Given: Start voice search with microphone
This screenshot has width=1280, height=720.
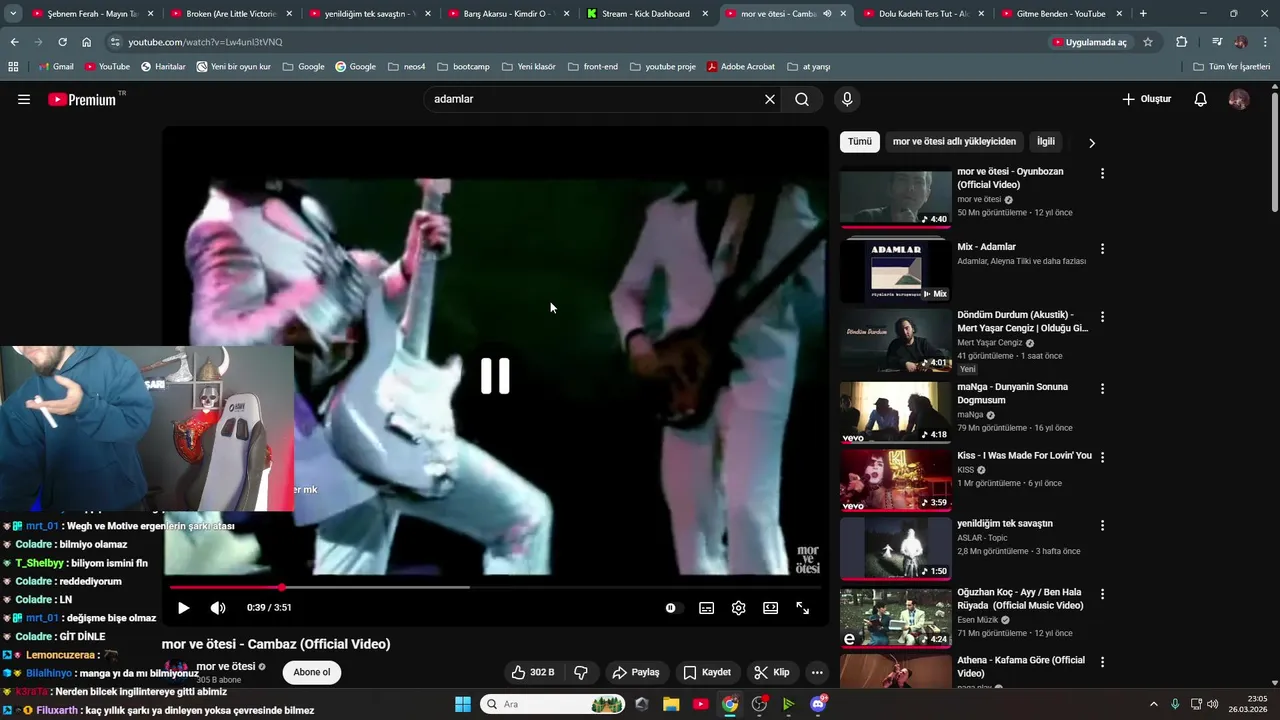Looking at the screenshot, I should tap(847, 99).
